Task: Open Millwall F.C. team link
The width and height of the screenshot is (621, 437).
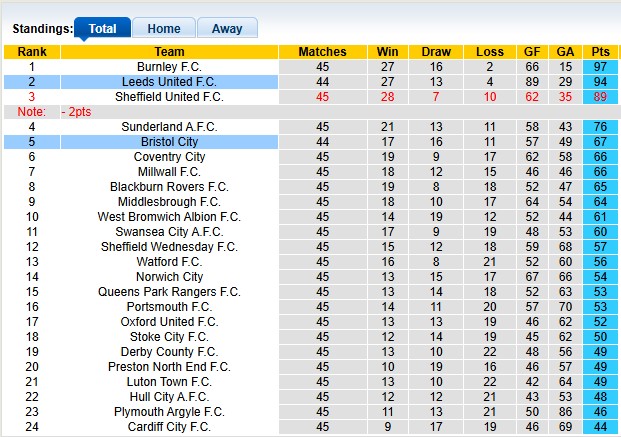Action: tap(169, 172)
